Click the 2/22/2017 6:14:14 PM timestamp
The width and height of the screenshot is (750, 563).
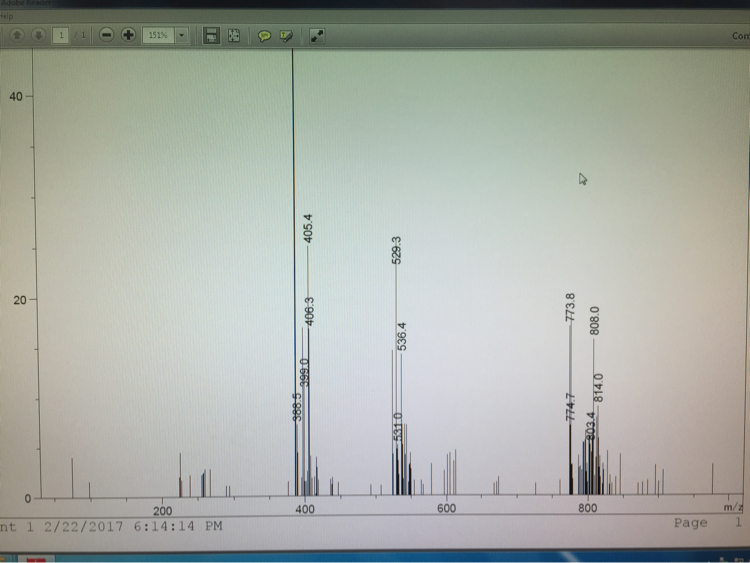[x=133, y=527]
